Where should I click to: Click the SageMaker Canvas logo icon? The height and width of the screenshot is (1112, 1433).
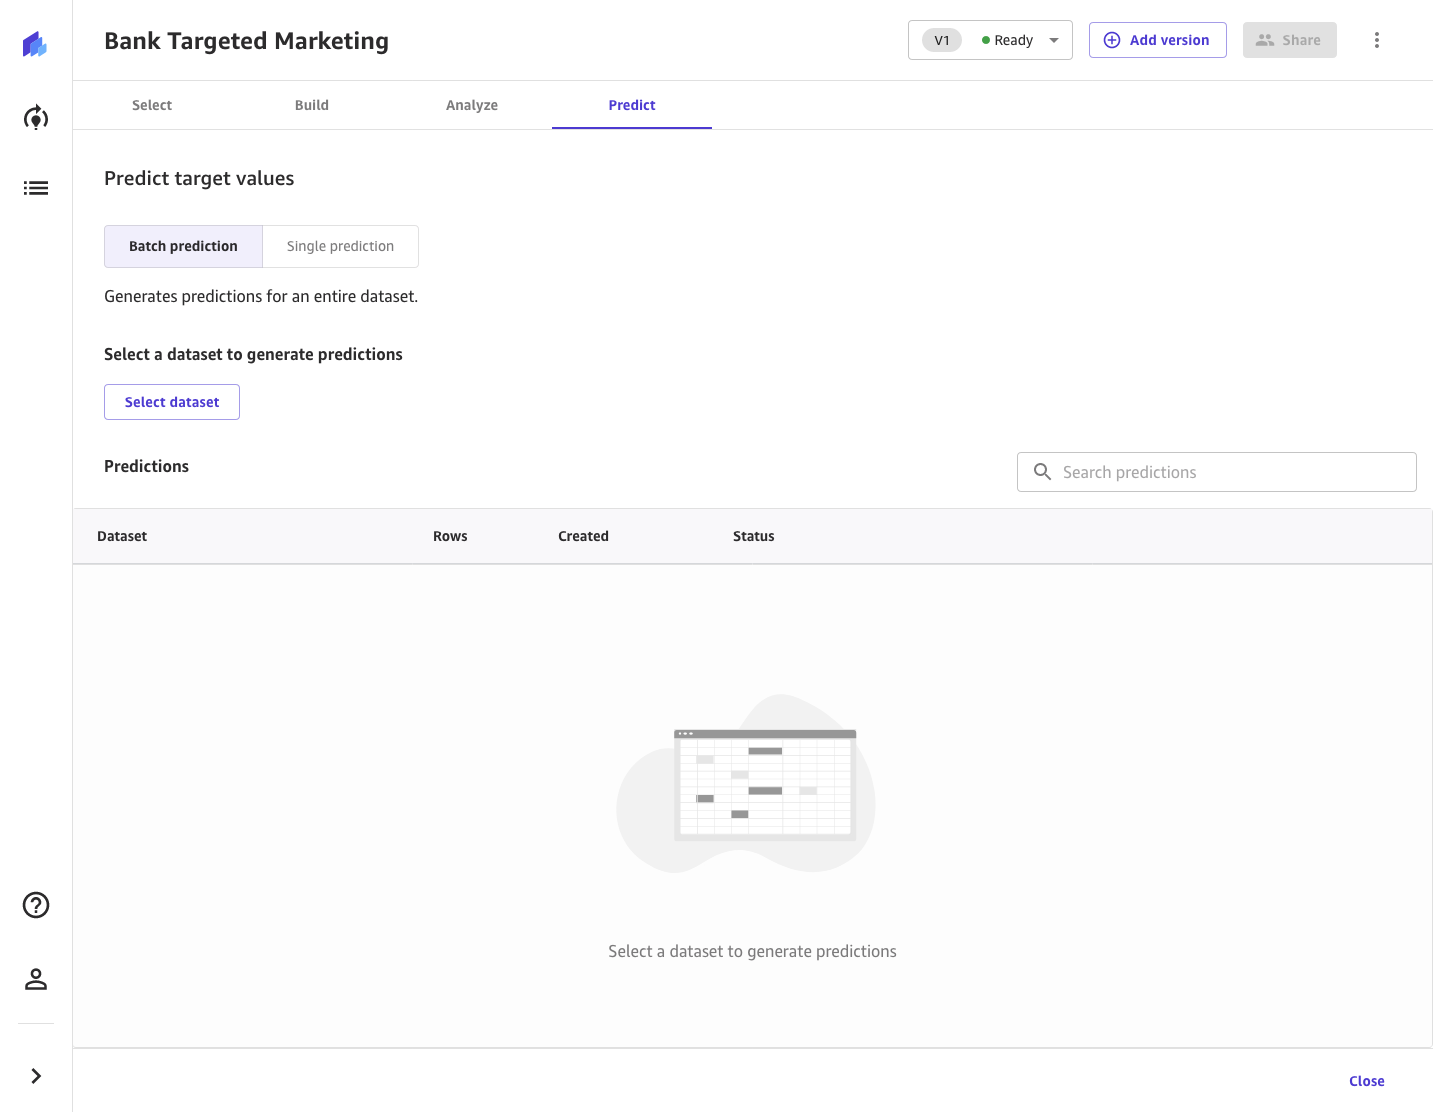(x=35, y=44)
